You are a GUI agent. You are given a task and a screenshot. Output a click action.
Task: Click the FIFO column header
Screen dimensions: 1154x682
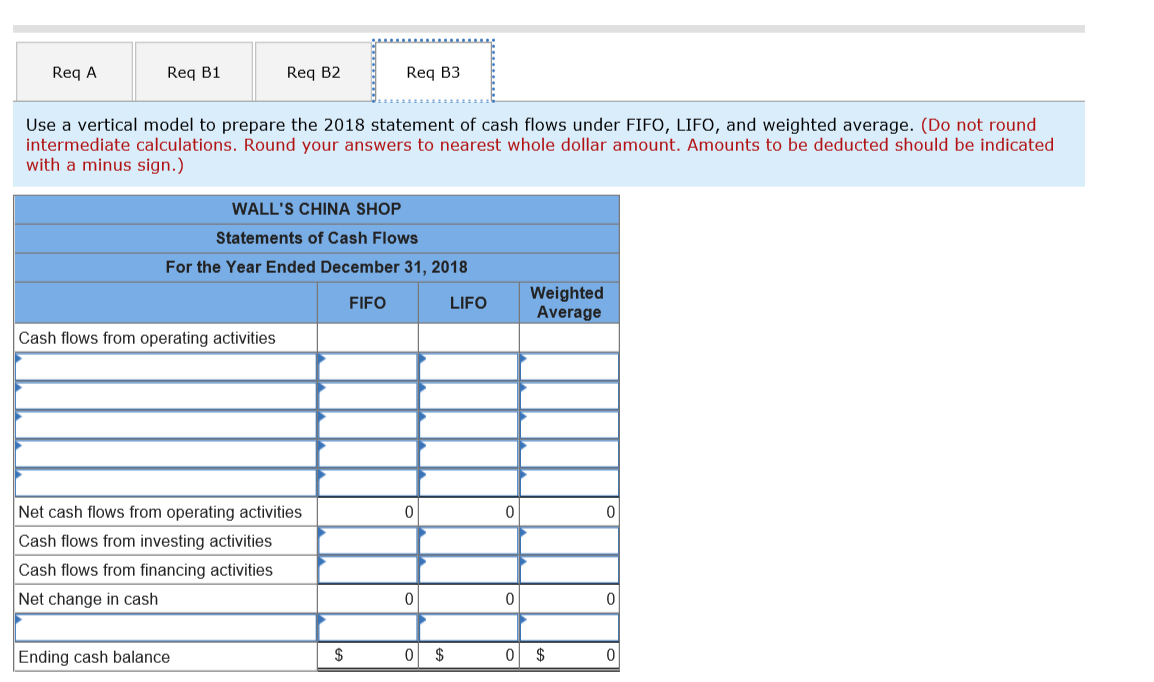[x=367, y=303]
